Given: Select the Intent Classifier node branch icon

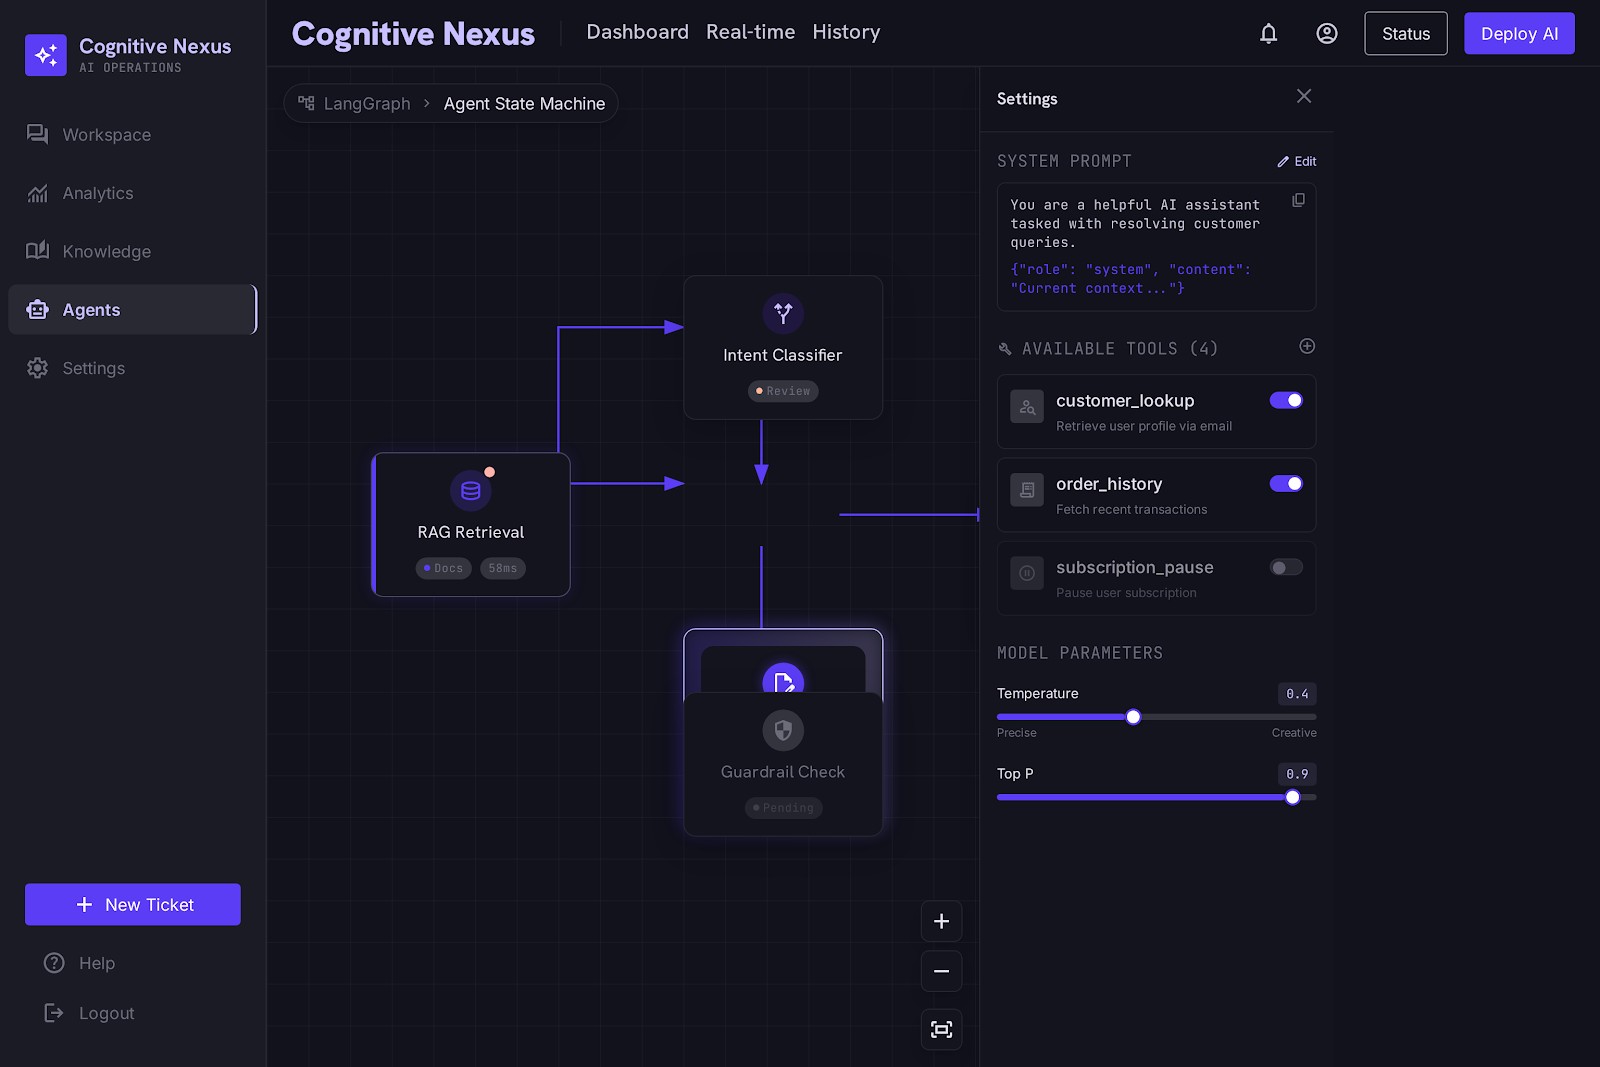Looking at the screenshot, I should pyautogui.click(x=783, y=314).
